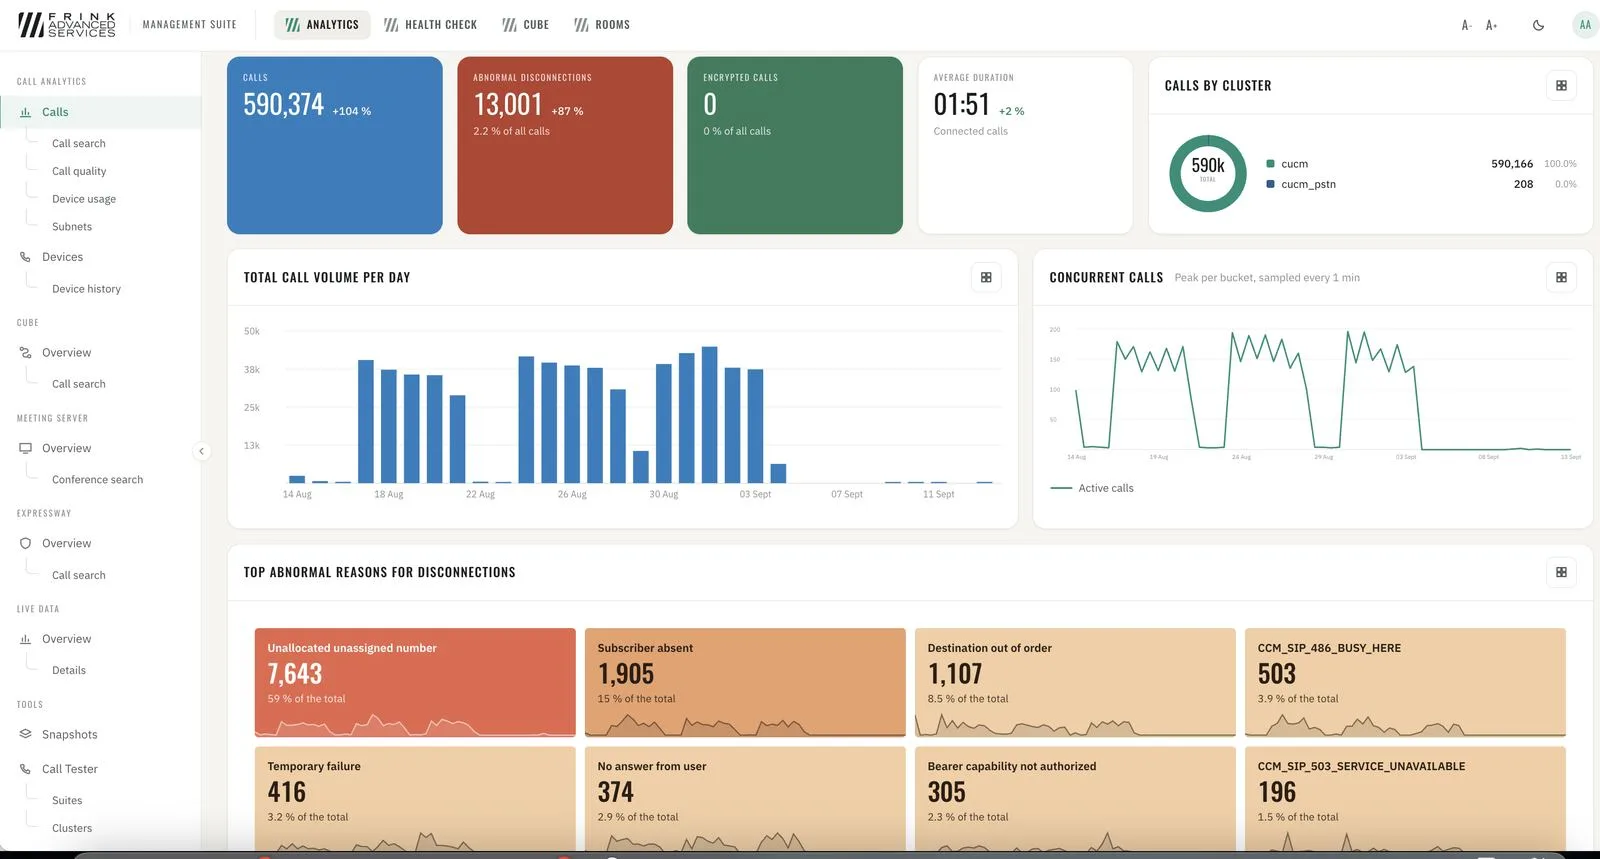Open the Analytics tab
This screenshot has height=859, width=1600.
[322, 25]
